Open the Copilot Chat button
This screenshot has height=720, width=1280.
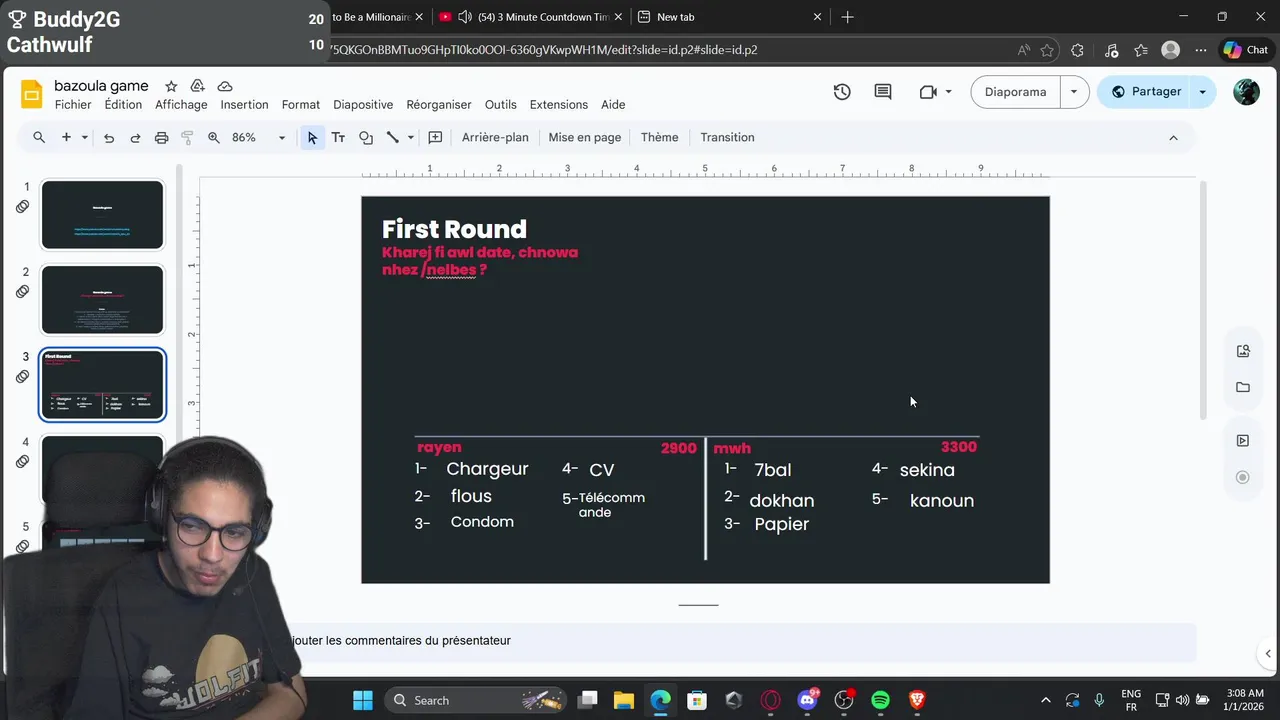coord(1245,50)
